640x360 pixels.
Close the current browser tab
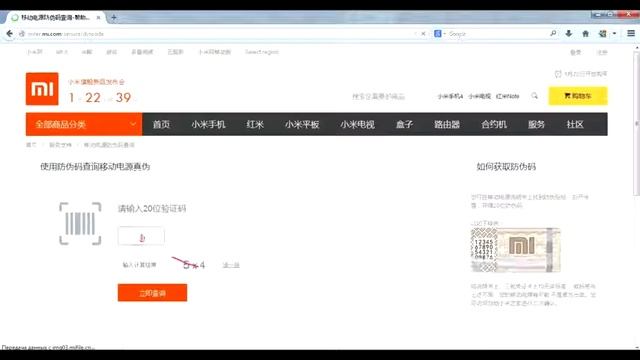click(98, 18)
